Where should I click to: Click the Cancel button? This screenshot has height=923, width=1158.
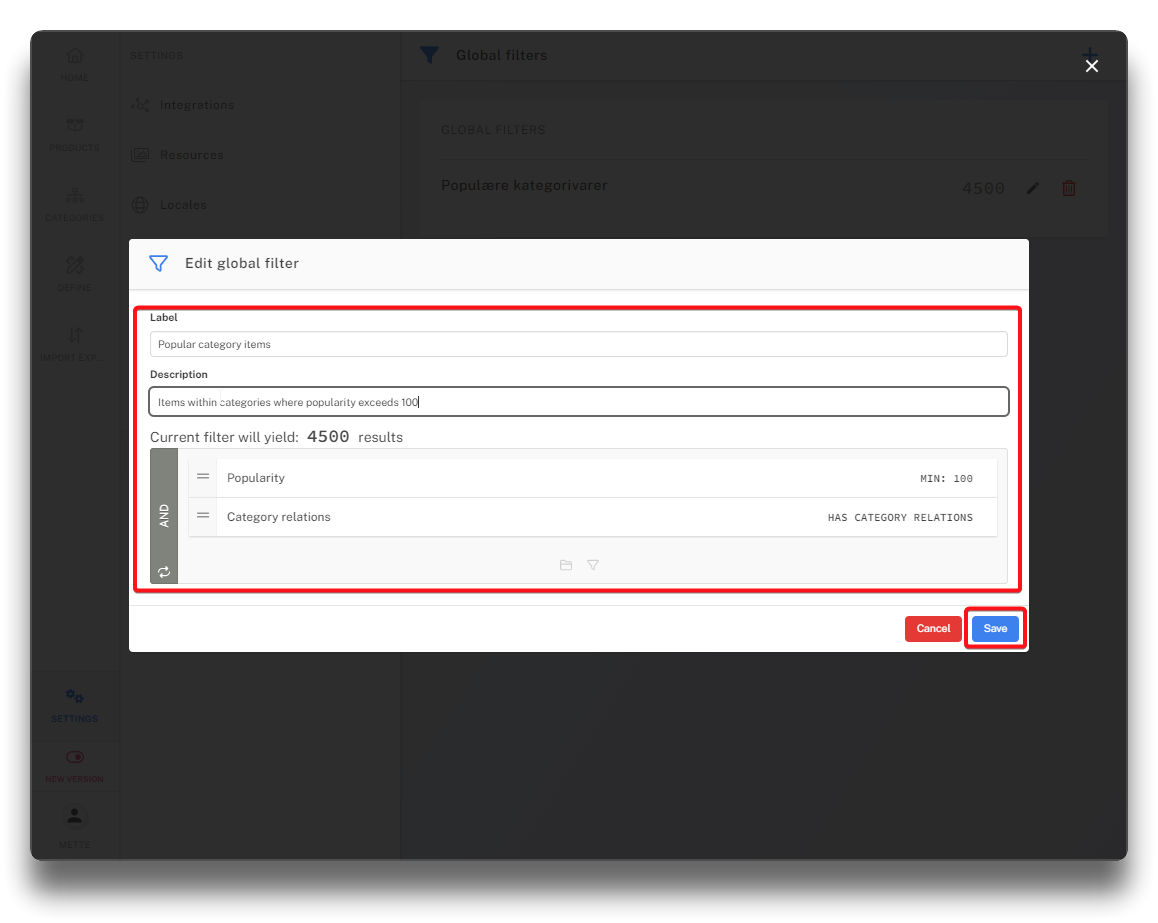tap(933, 628)
